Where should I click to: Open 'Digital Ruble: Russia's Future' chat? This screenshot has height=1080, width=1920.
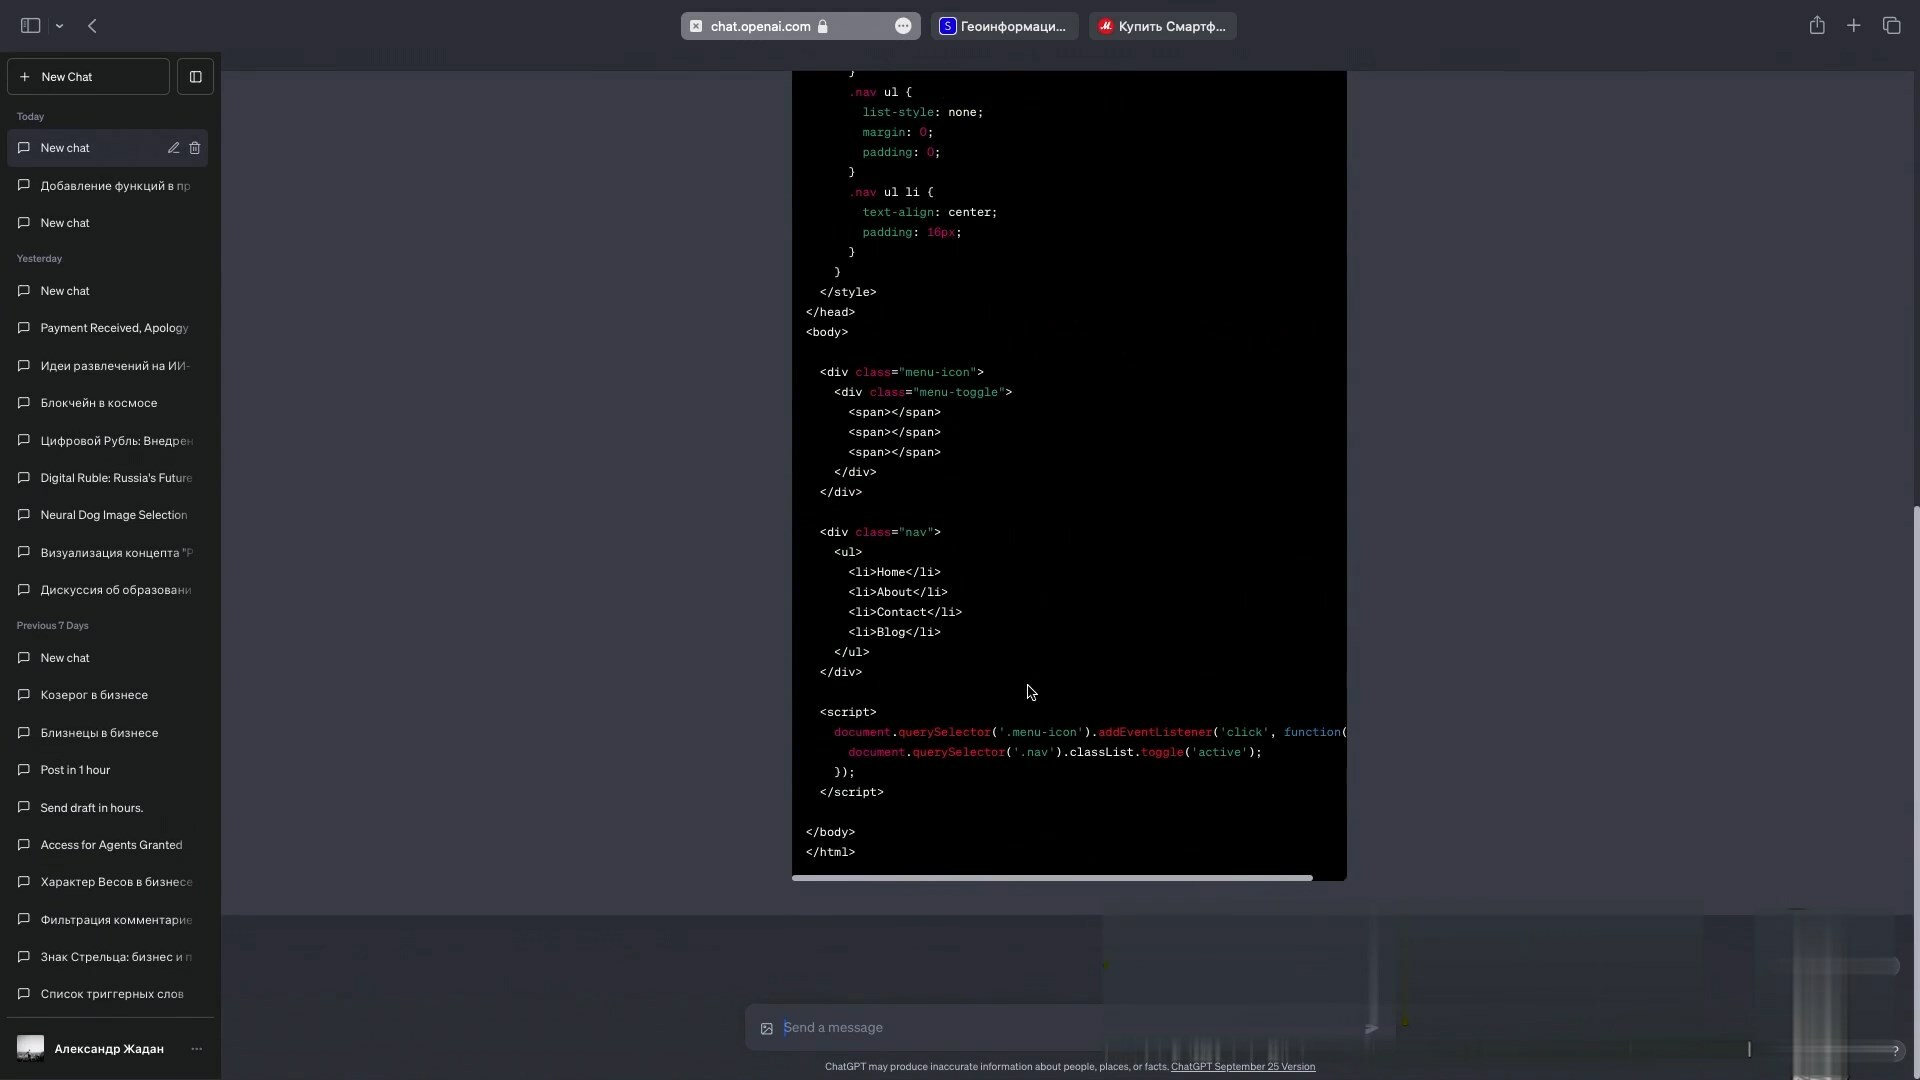[108, 478]
